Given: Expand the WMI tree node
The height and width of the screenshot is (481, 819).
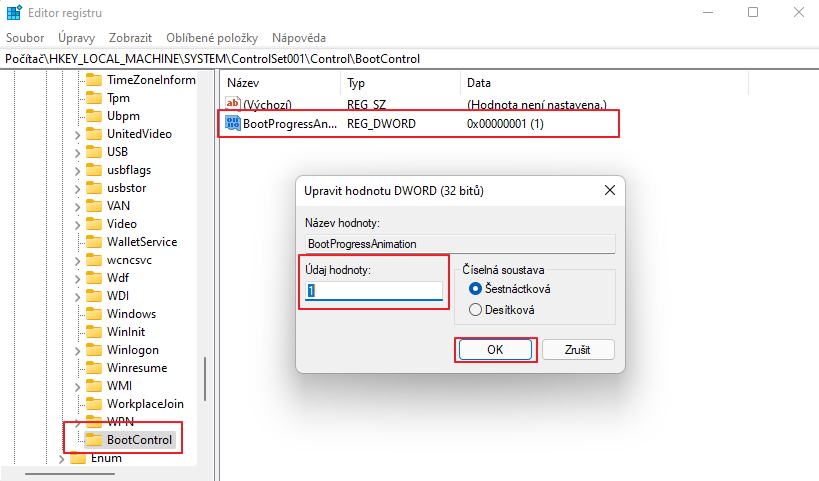Looking at the screenshot, I should 78,386.
